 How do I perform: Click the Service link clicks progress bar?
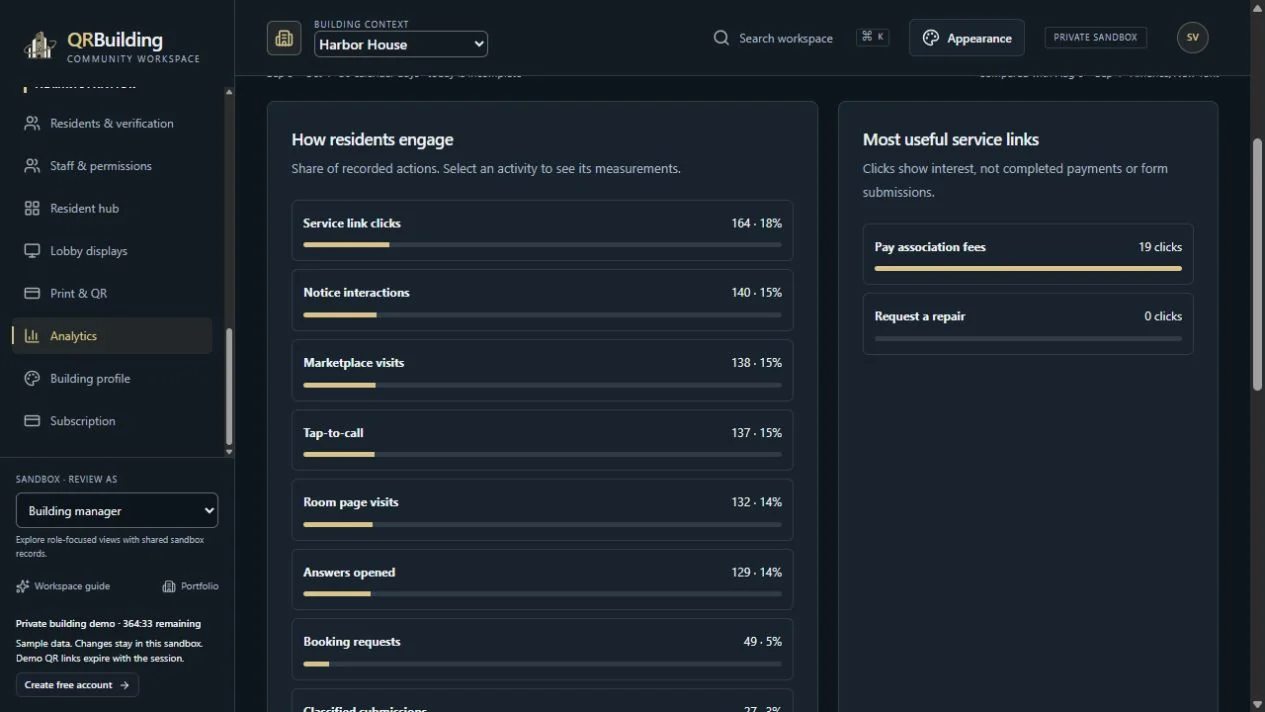[542, 244]
